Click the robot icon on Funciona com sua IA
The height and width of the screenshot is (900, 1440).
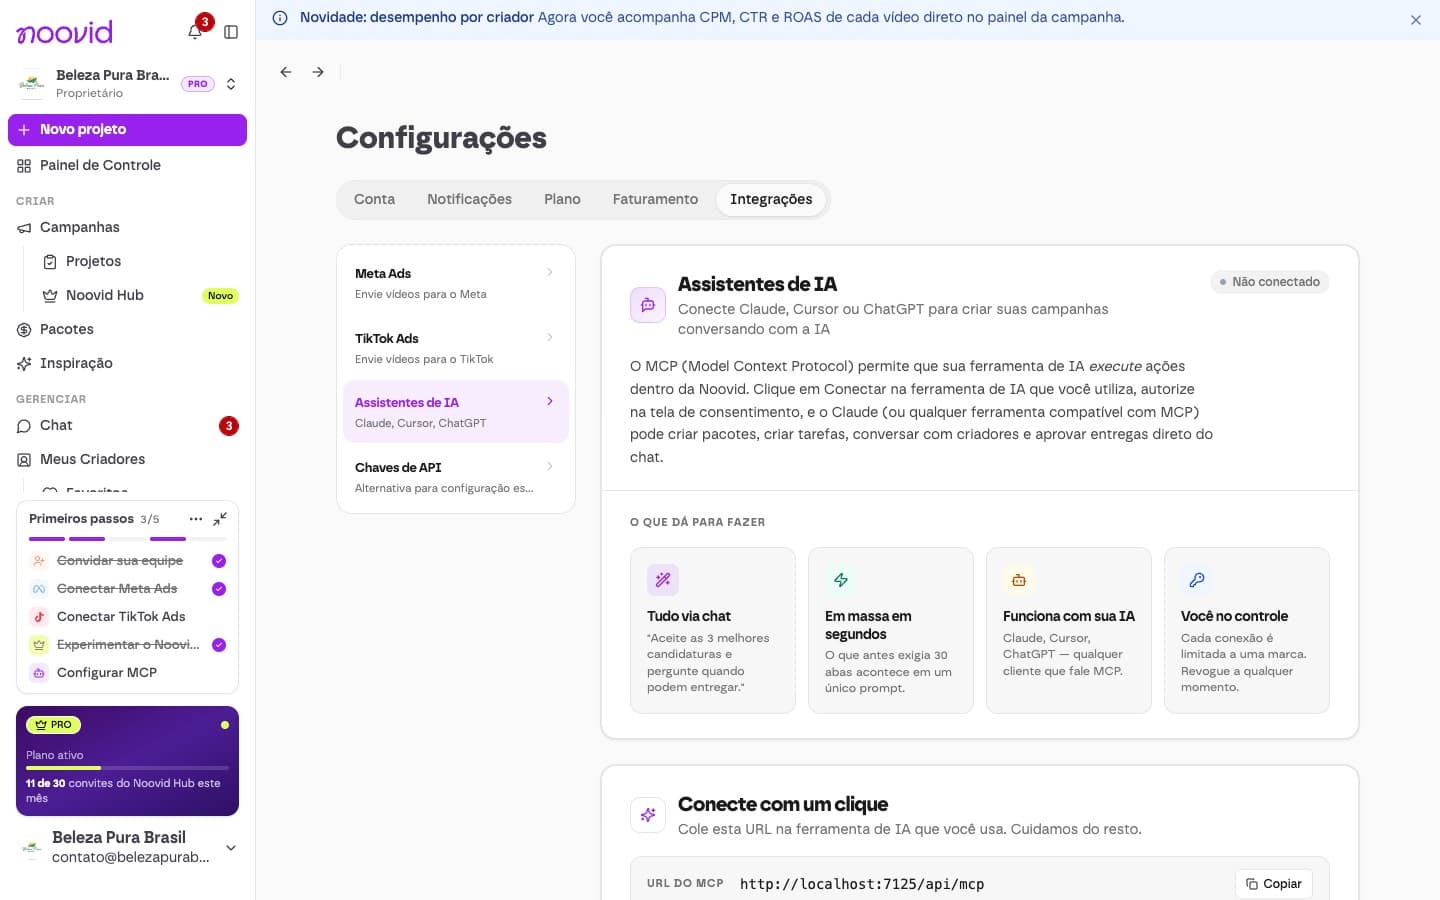tap(1019, 580)
